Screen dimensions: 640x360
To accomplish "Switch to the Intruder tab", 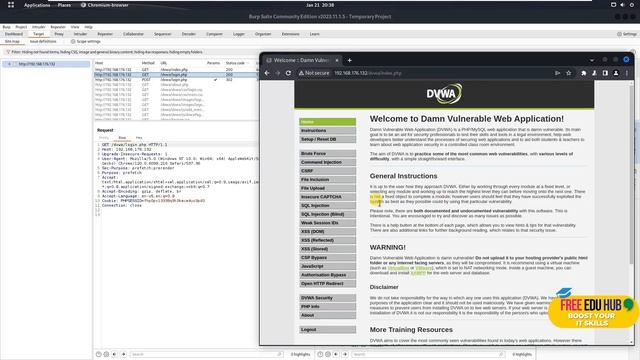I will [x=80, y=34].
